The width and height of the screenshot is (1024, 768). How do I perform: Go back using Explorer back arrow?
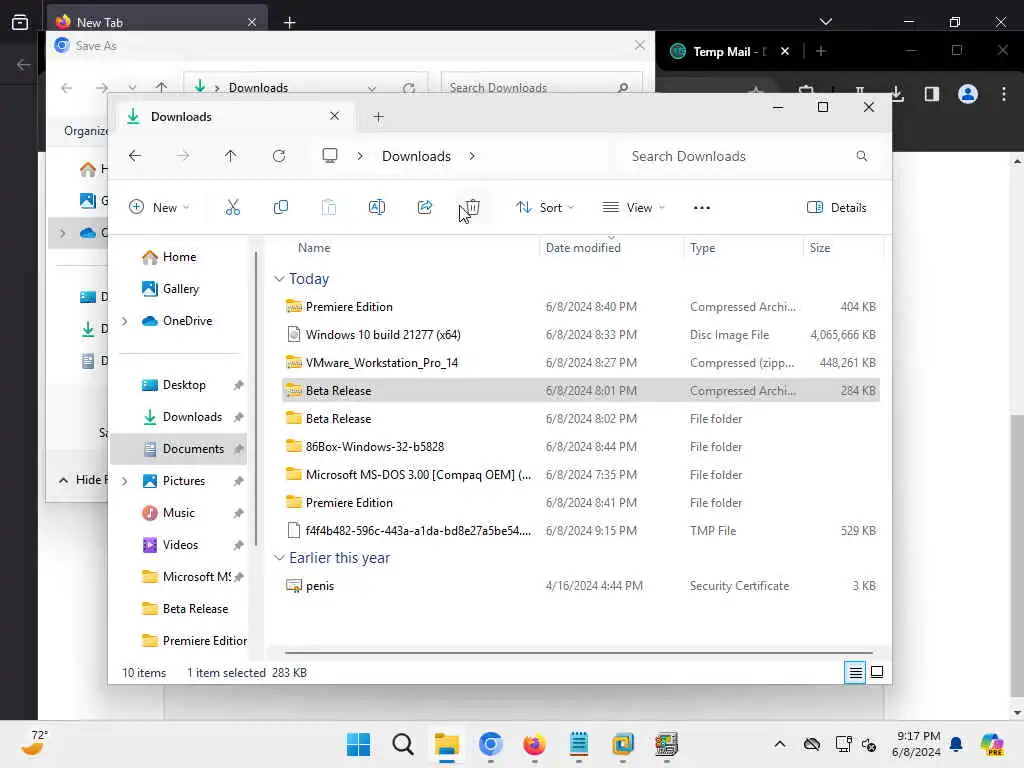point(135,156)
